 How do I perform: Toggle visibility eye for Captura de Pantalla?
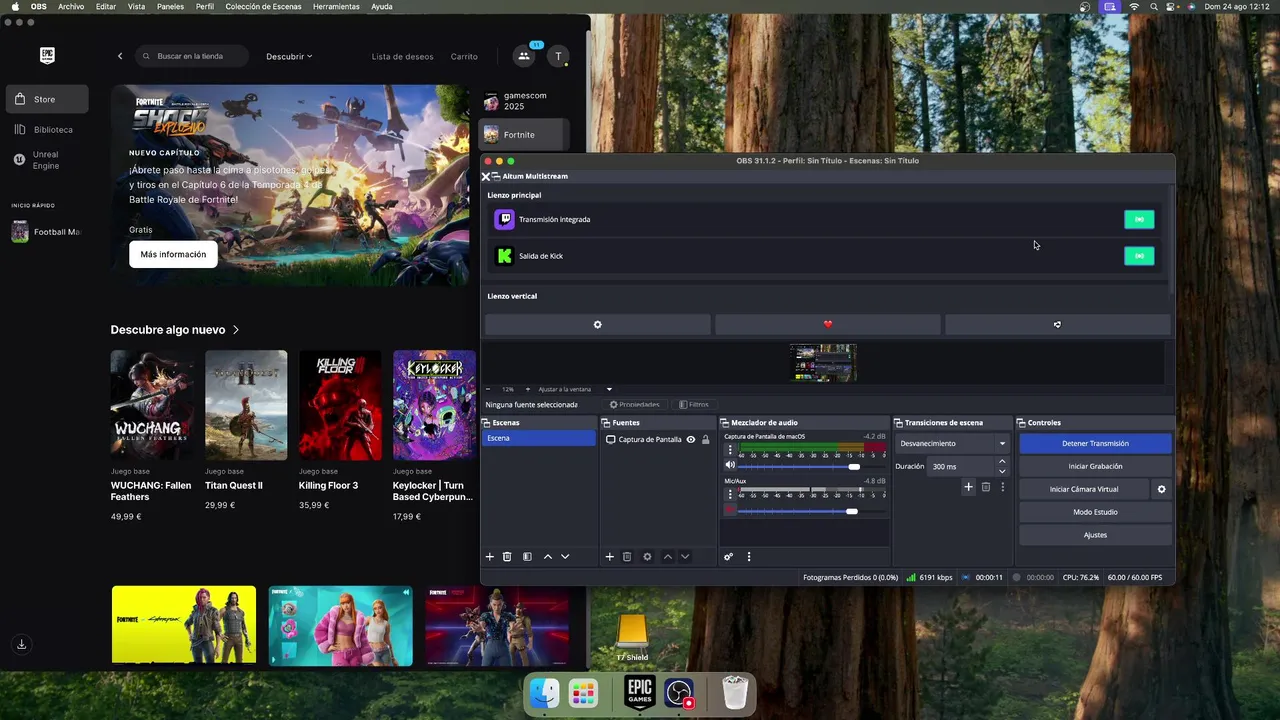(x=690, y=440)
